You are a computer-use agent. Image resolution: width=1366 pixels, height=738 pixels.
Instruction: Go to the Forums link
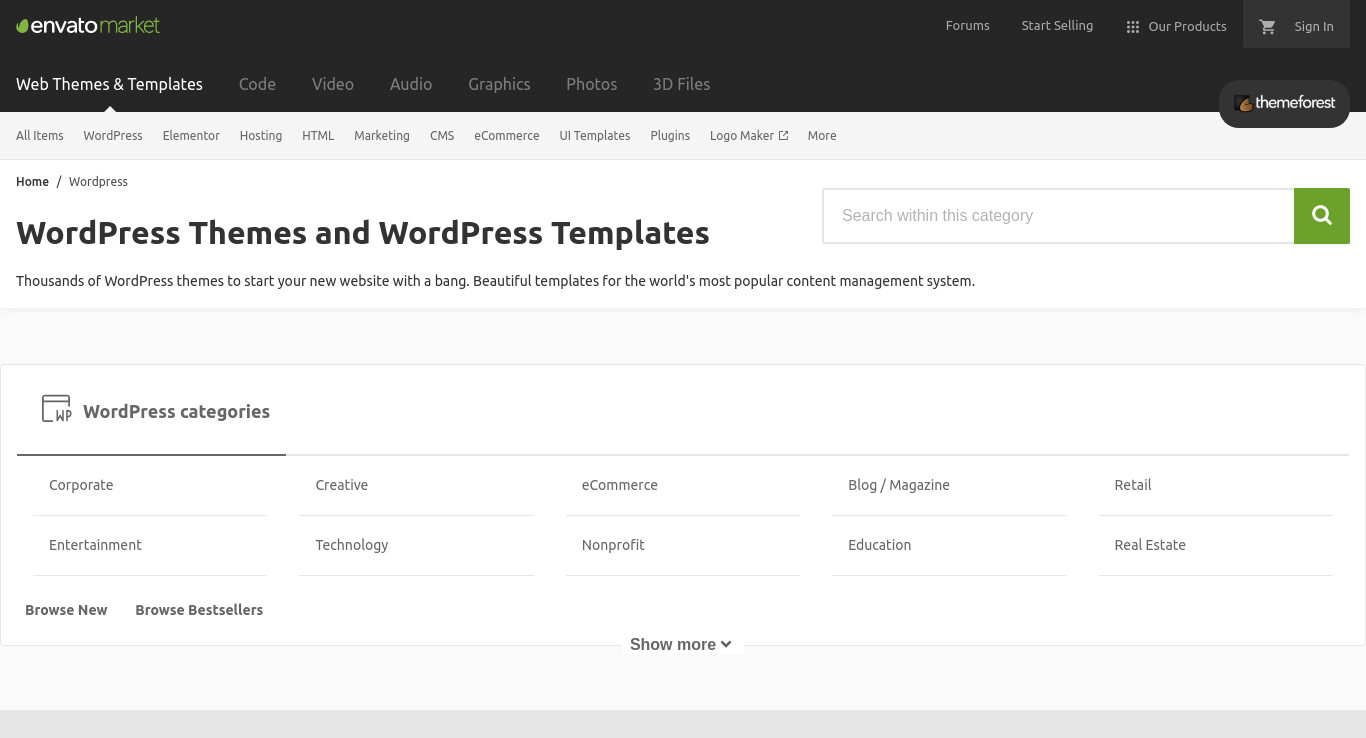pos(968,26)
